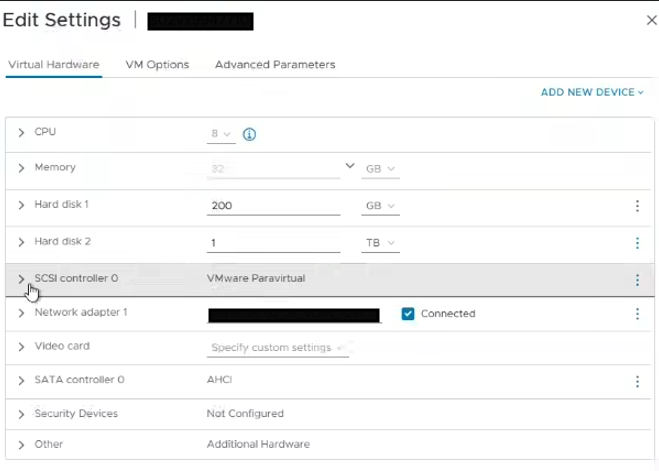Click the CPU info icon

pyautogui.click(x=250, y=134)
